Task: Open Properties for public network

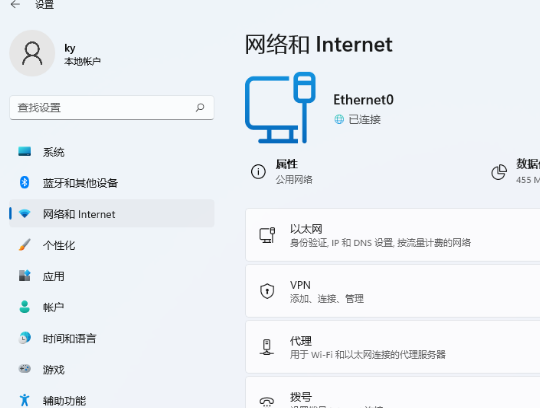Action: coord(282,171)
